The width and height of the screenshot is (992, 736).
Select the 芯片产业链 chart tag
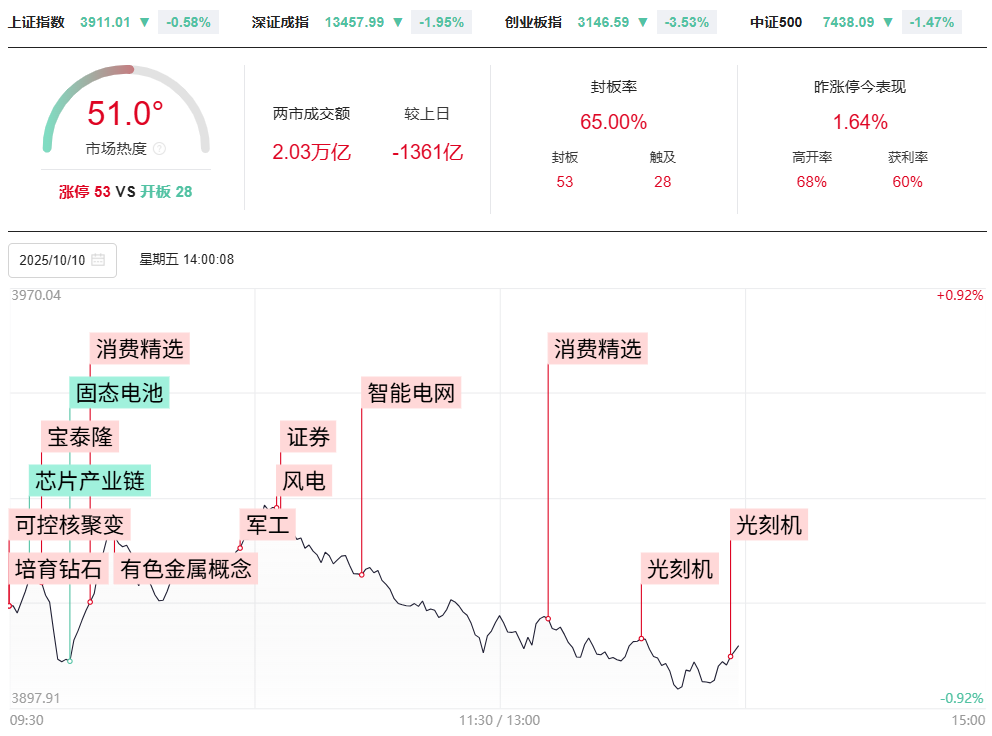tap(90, 481)
